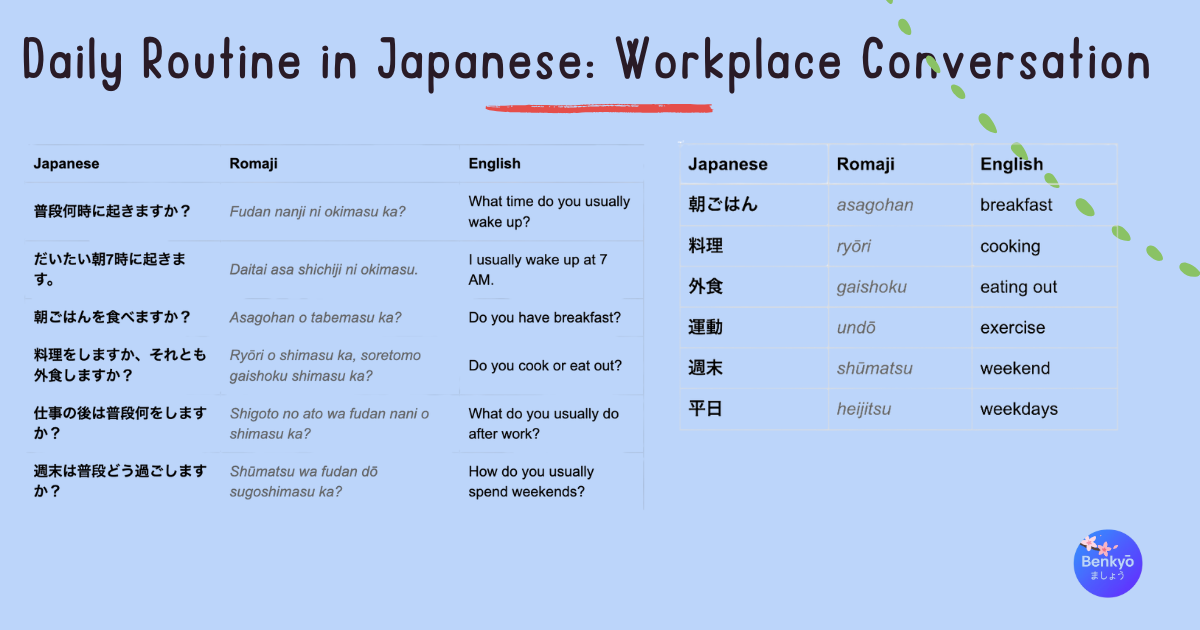Image resolution: width=1200 pixels, height=630 pixels.
Task: Click the 'asagohan' romaji cell
Action: [875, 205]
